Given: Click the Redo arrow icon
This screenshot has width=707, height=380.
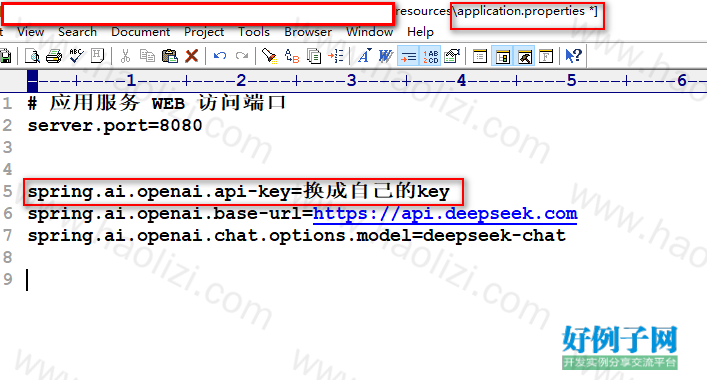Looking at the screenshot, I should tap(242, 56).
